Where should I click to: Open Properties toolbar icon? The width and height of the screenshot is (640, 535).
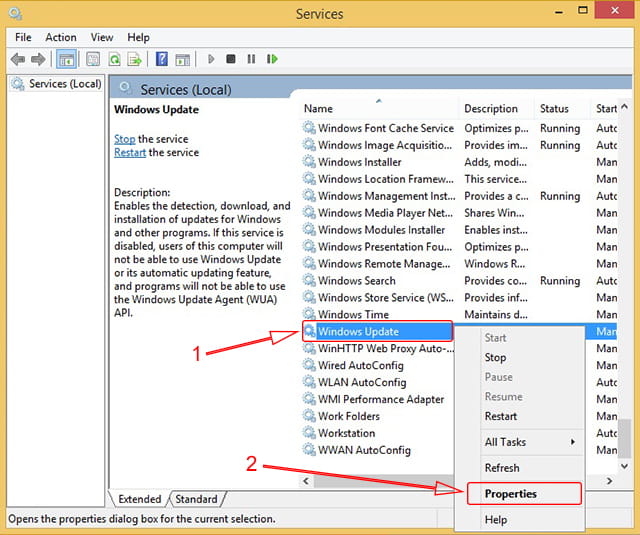click(x=93, y=59)
